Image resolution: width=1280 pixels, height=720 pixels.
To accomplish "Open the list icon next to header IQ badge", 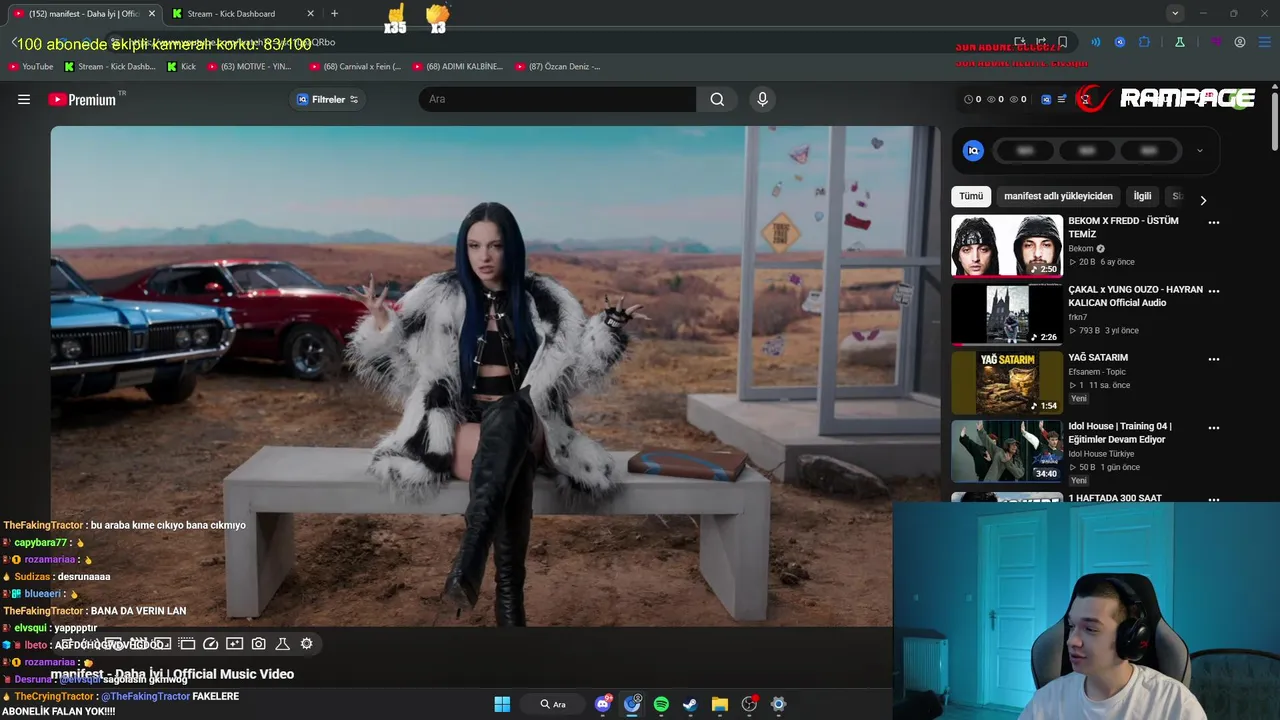I will pos(1062,99).
